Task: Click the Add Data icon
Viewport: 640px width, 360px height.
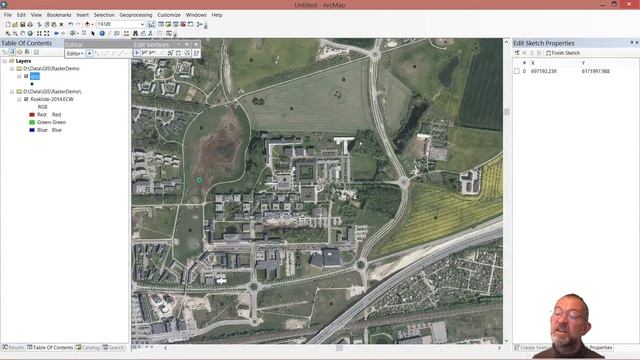Action: [x=87, y=24]
